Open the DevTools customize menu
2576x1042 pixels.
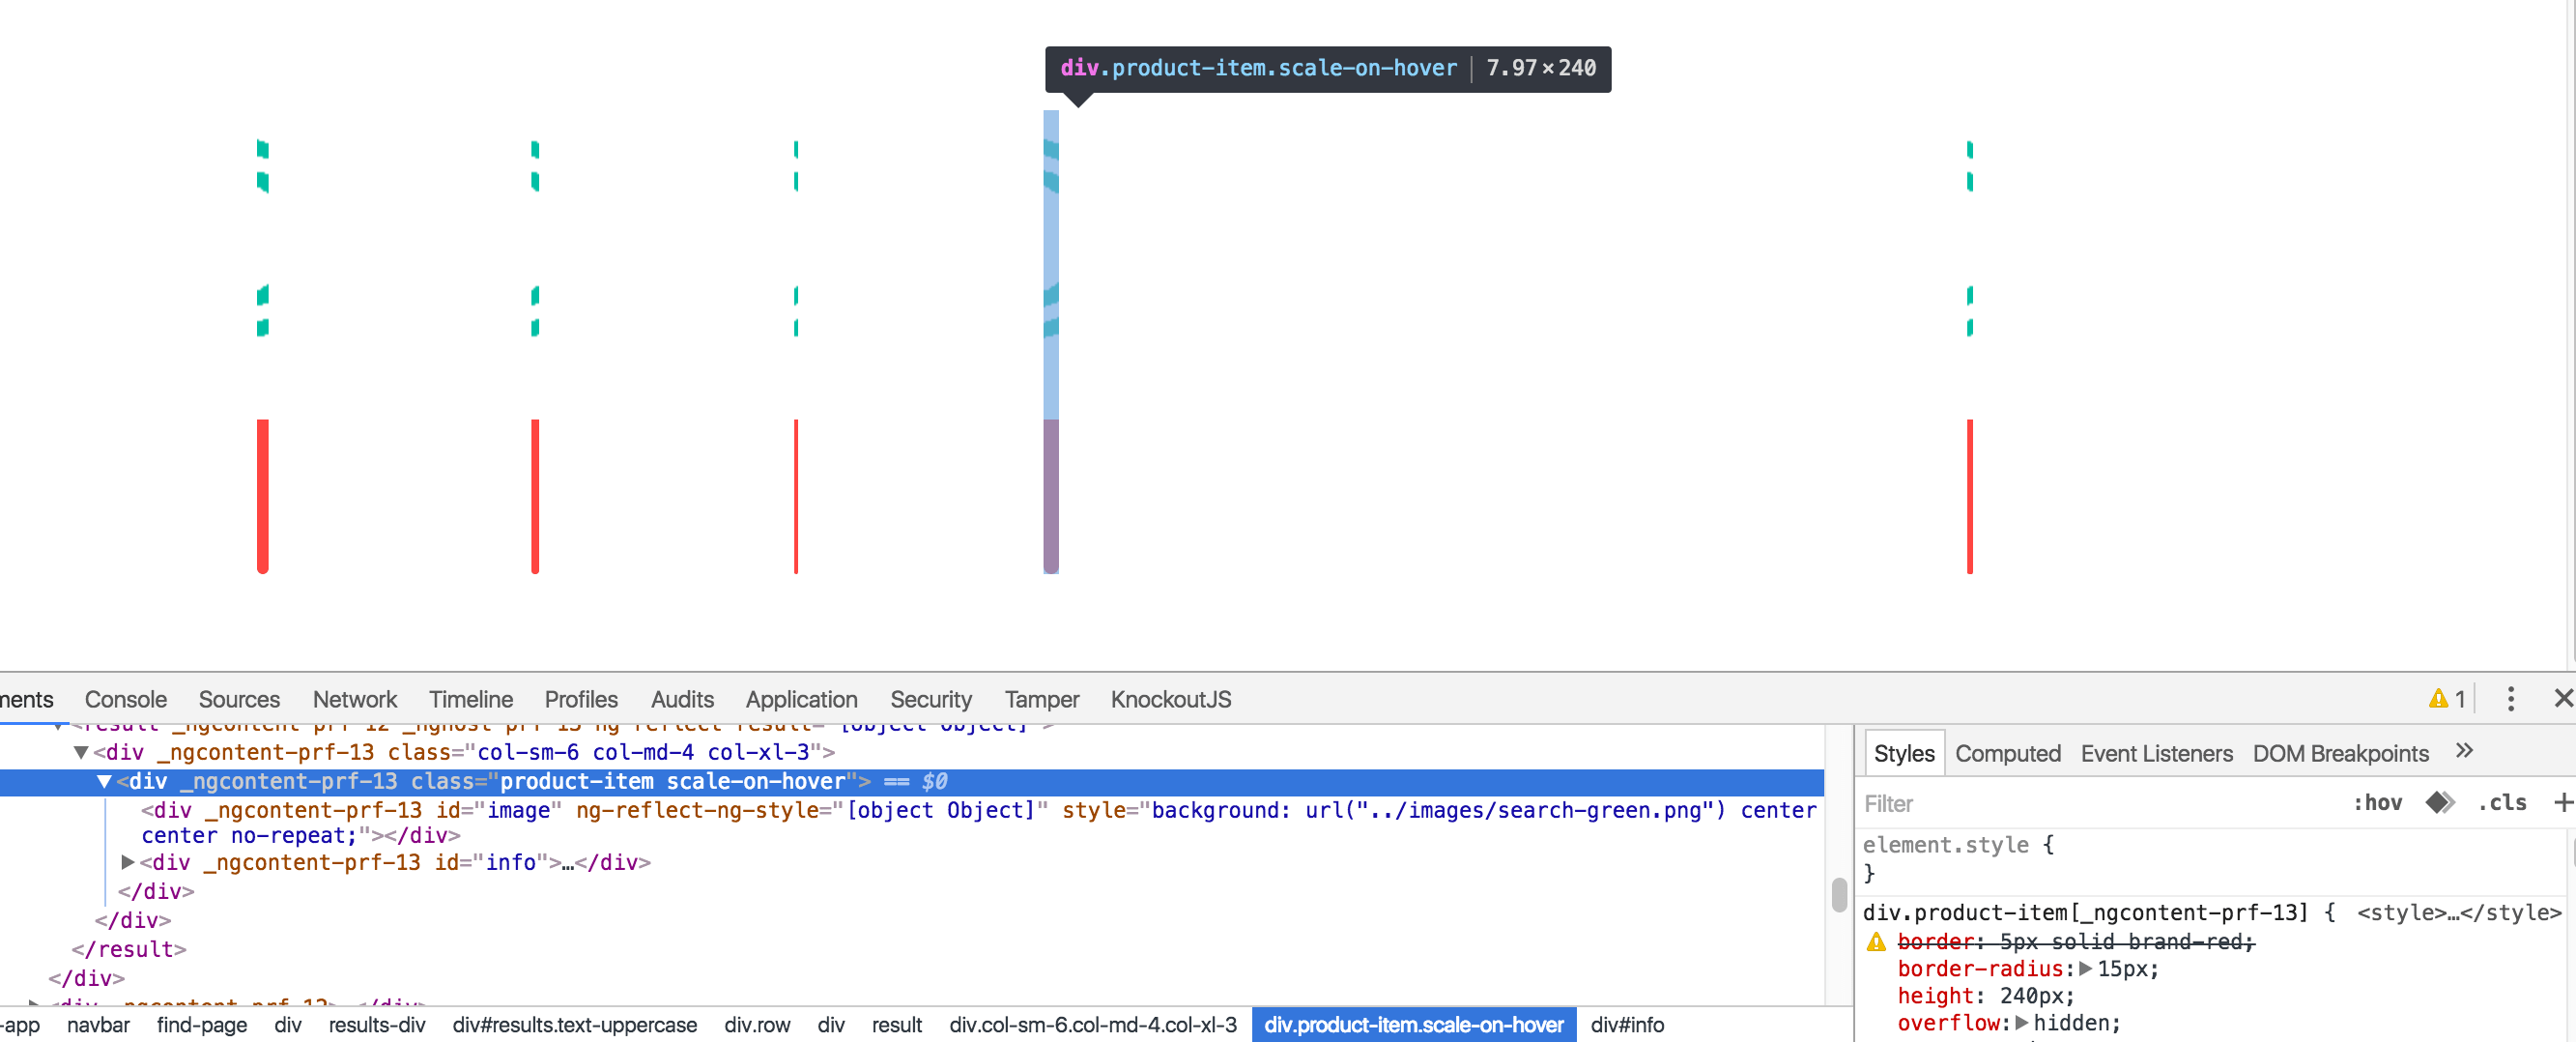click(x=2511, y=699)
